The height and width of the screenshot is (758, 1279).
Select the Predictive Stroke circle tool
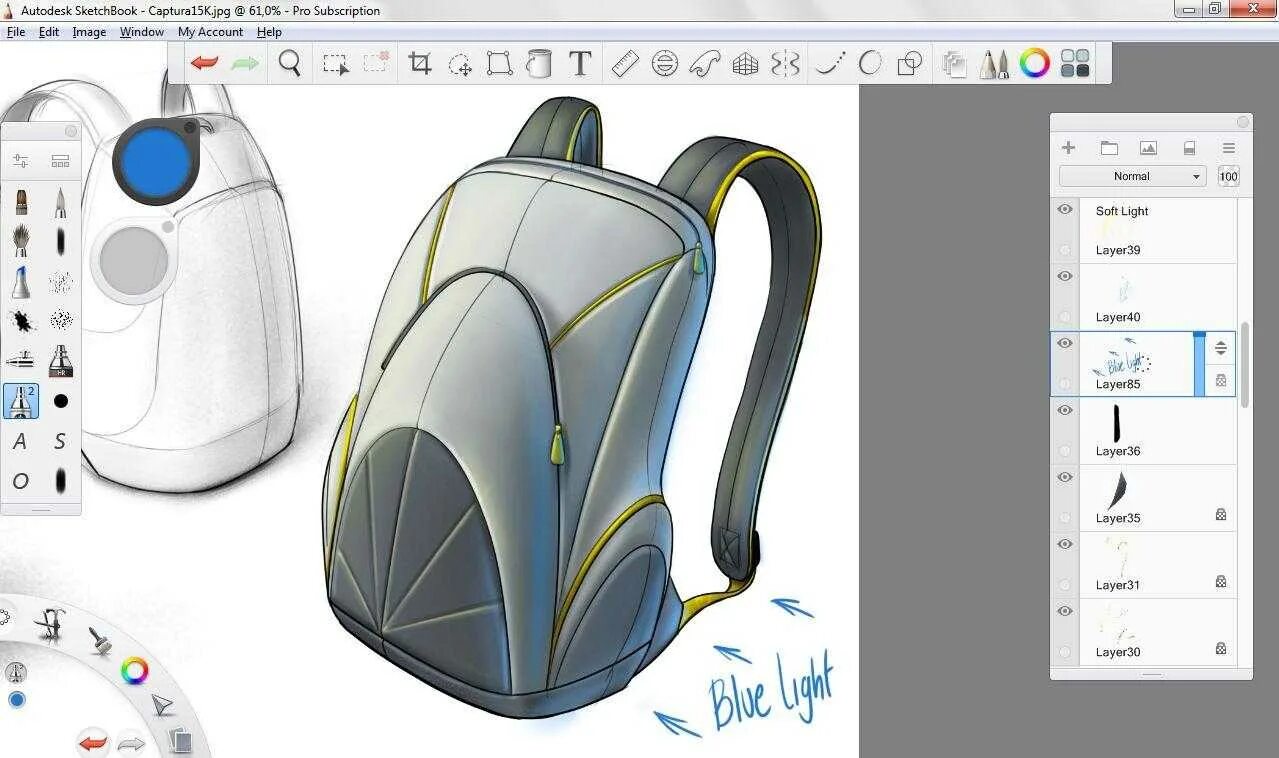(x=870, y=64)
